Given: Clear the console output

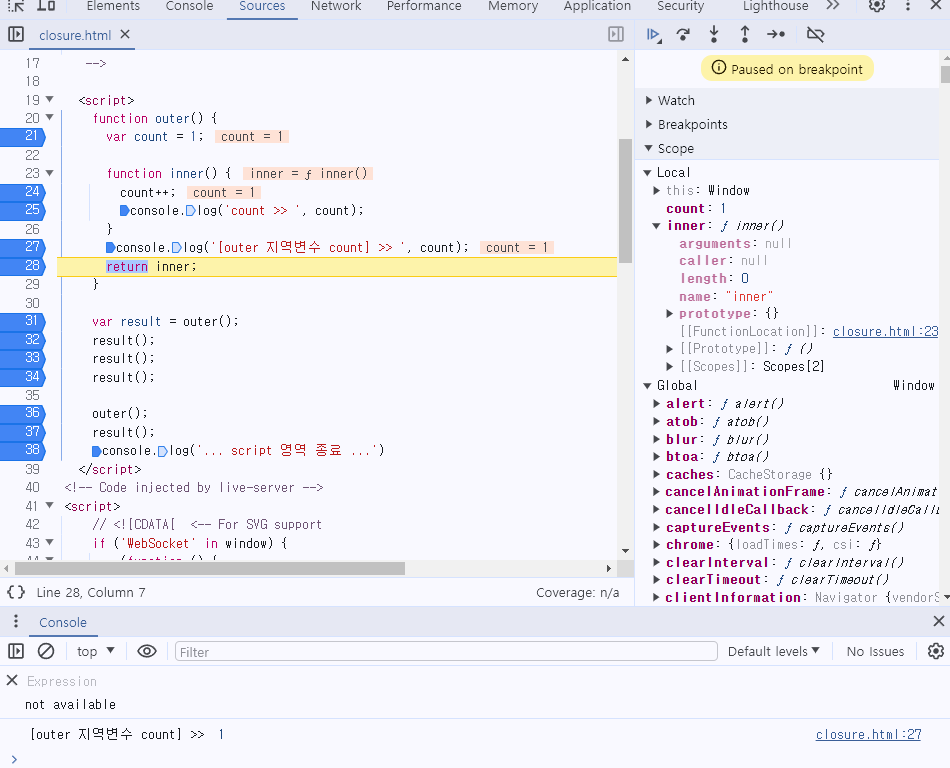Looking at the screenshot, I should pos(46,651).
